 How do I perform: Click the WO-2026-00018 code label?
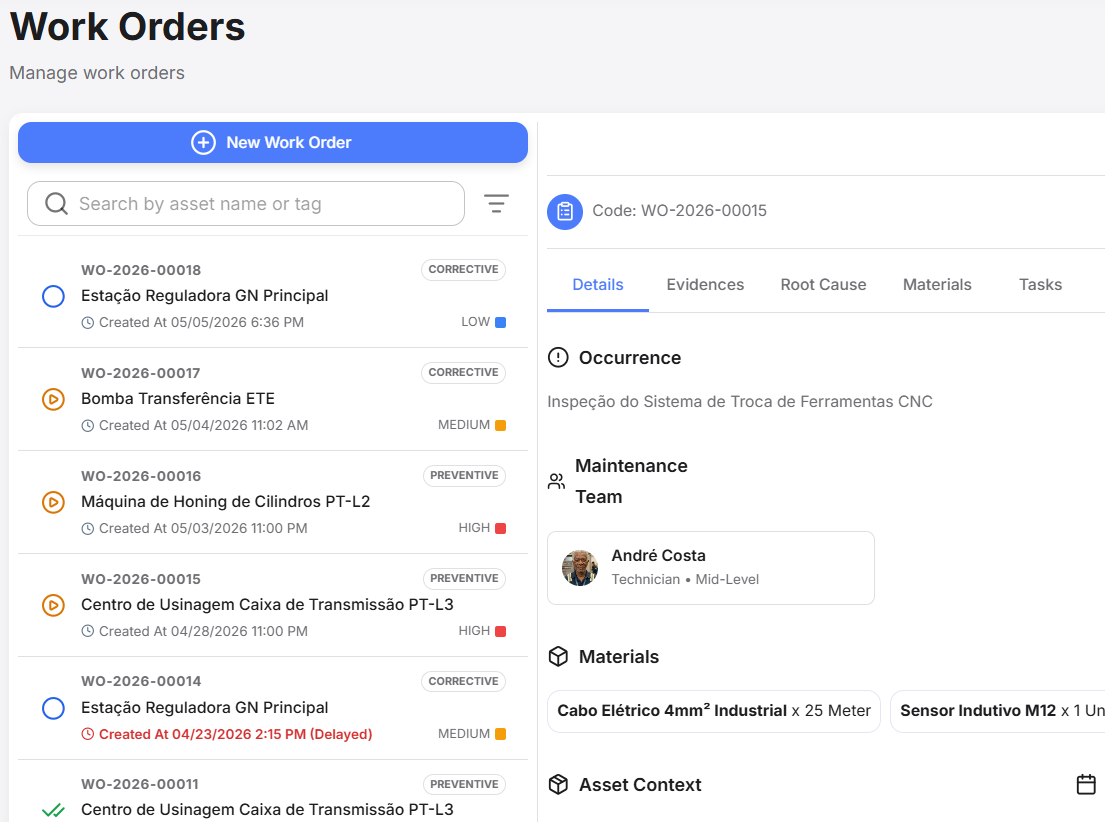[x=141, y=270]
